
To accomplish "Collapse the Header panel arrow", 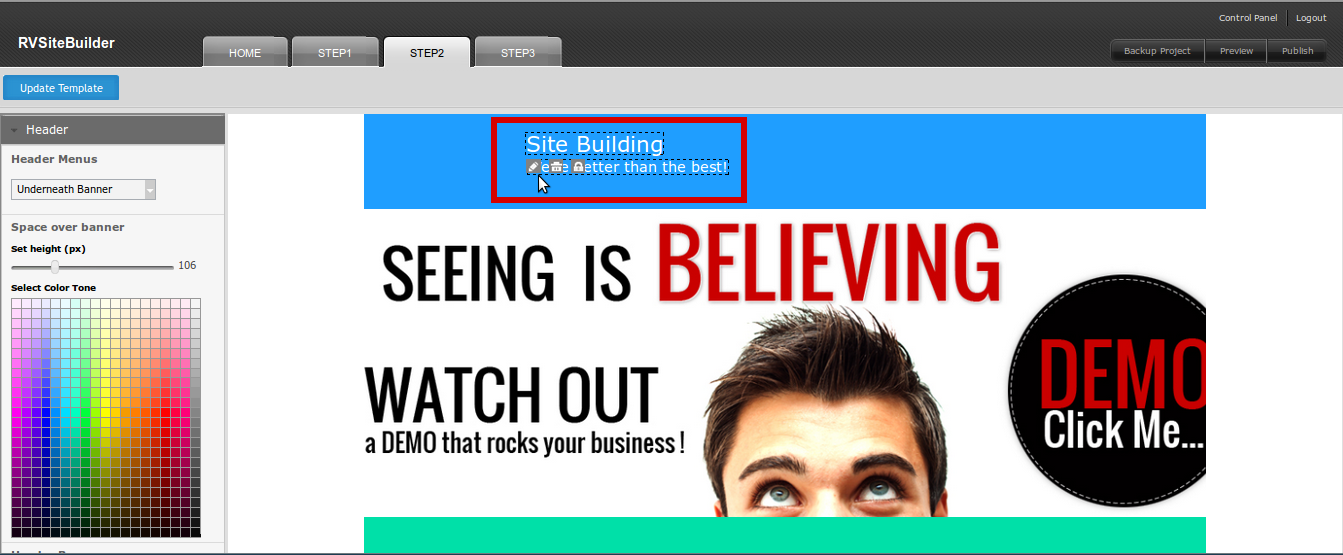I will (15, 130).
